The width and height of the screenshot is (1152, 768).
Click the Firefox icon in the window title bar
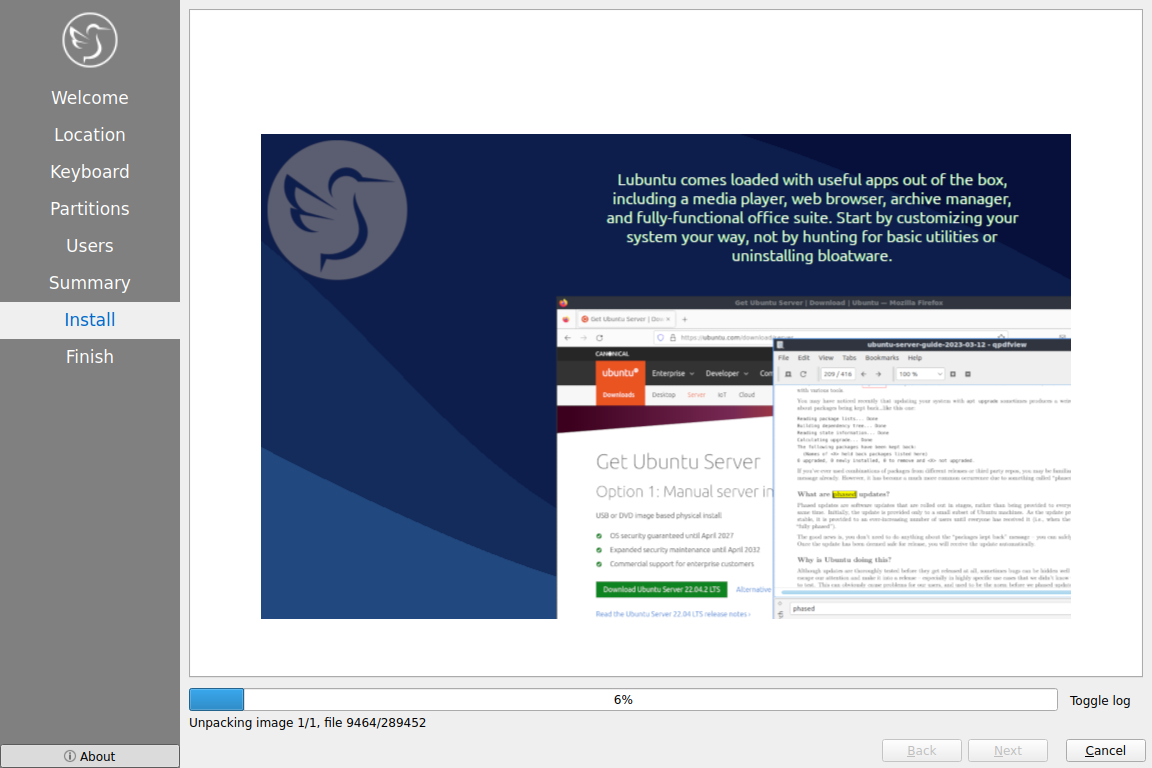click(x=564, y=302)
